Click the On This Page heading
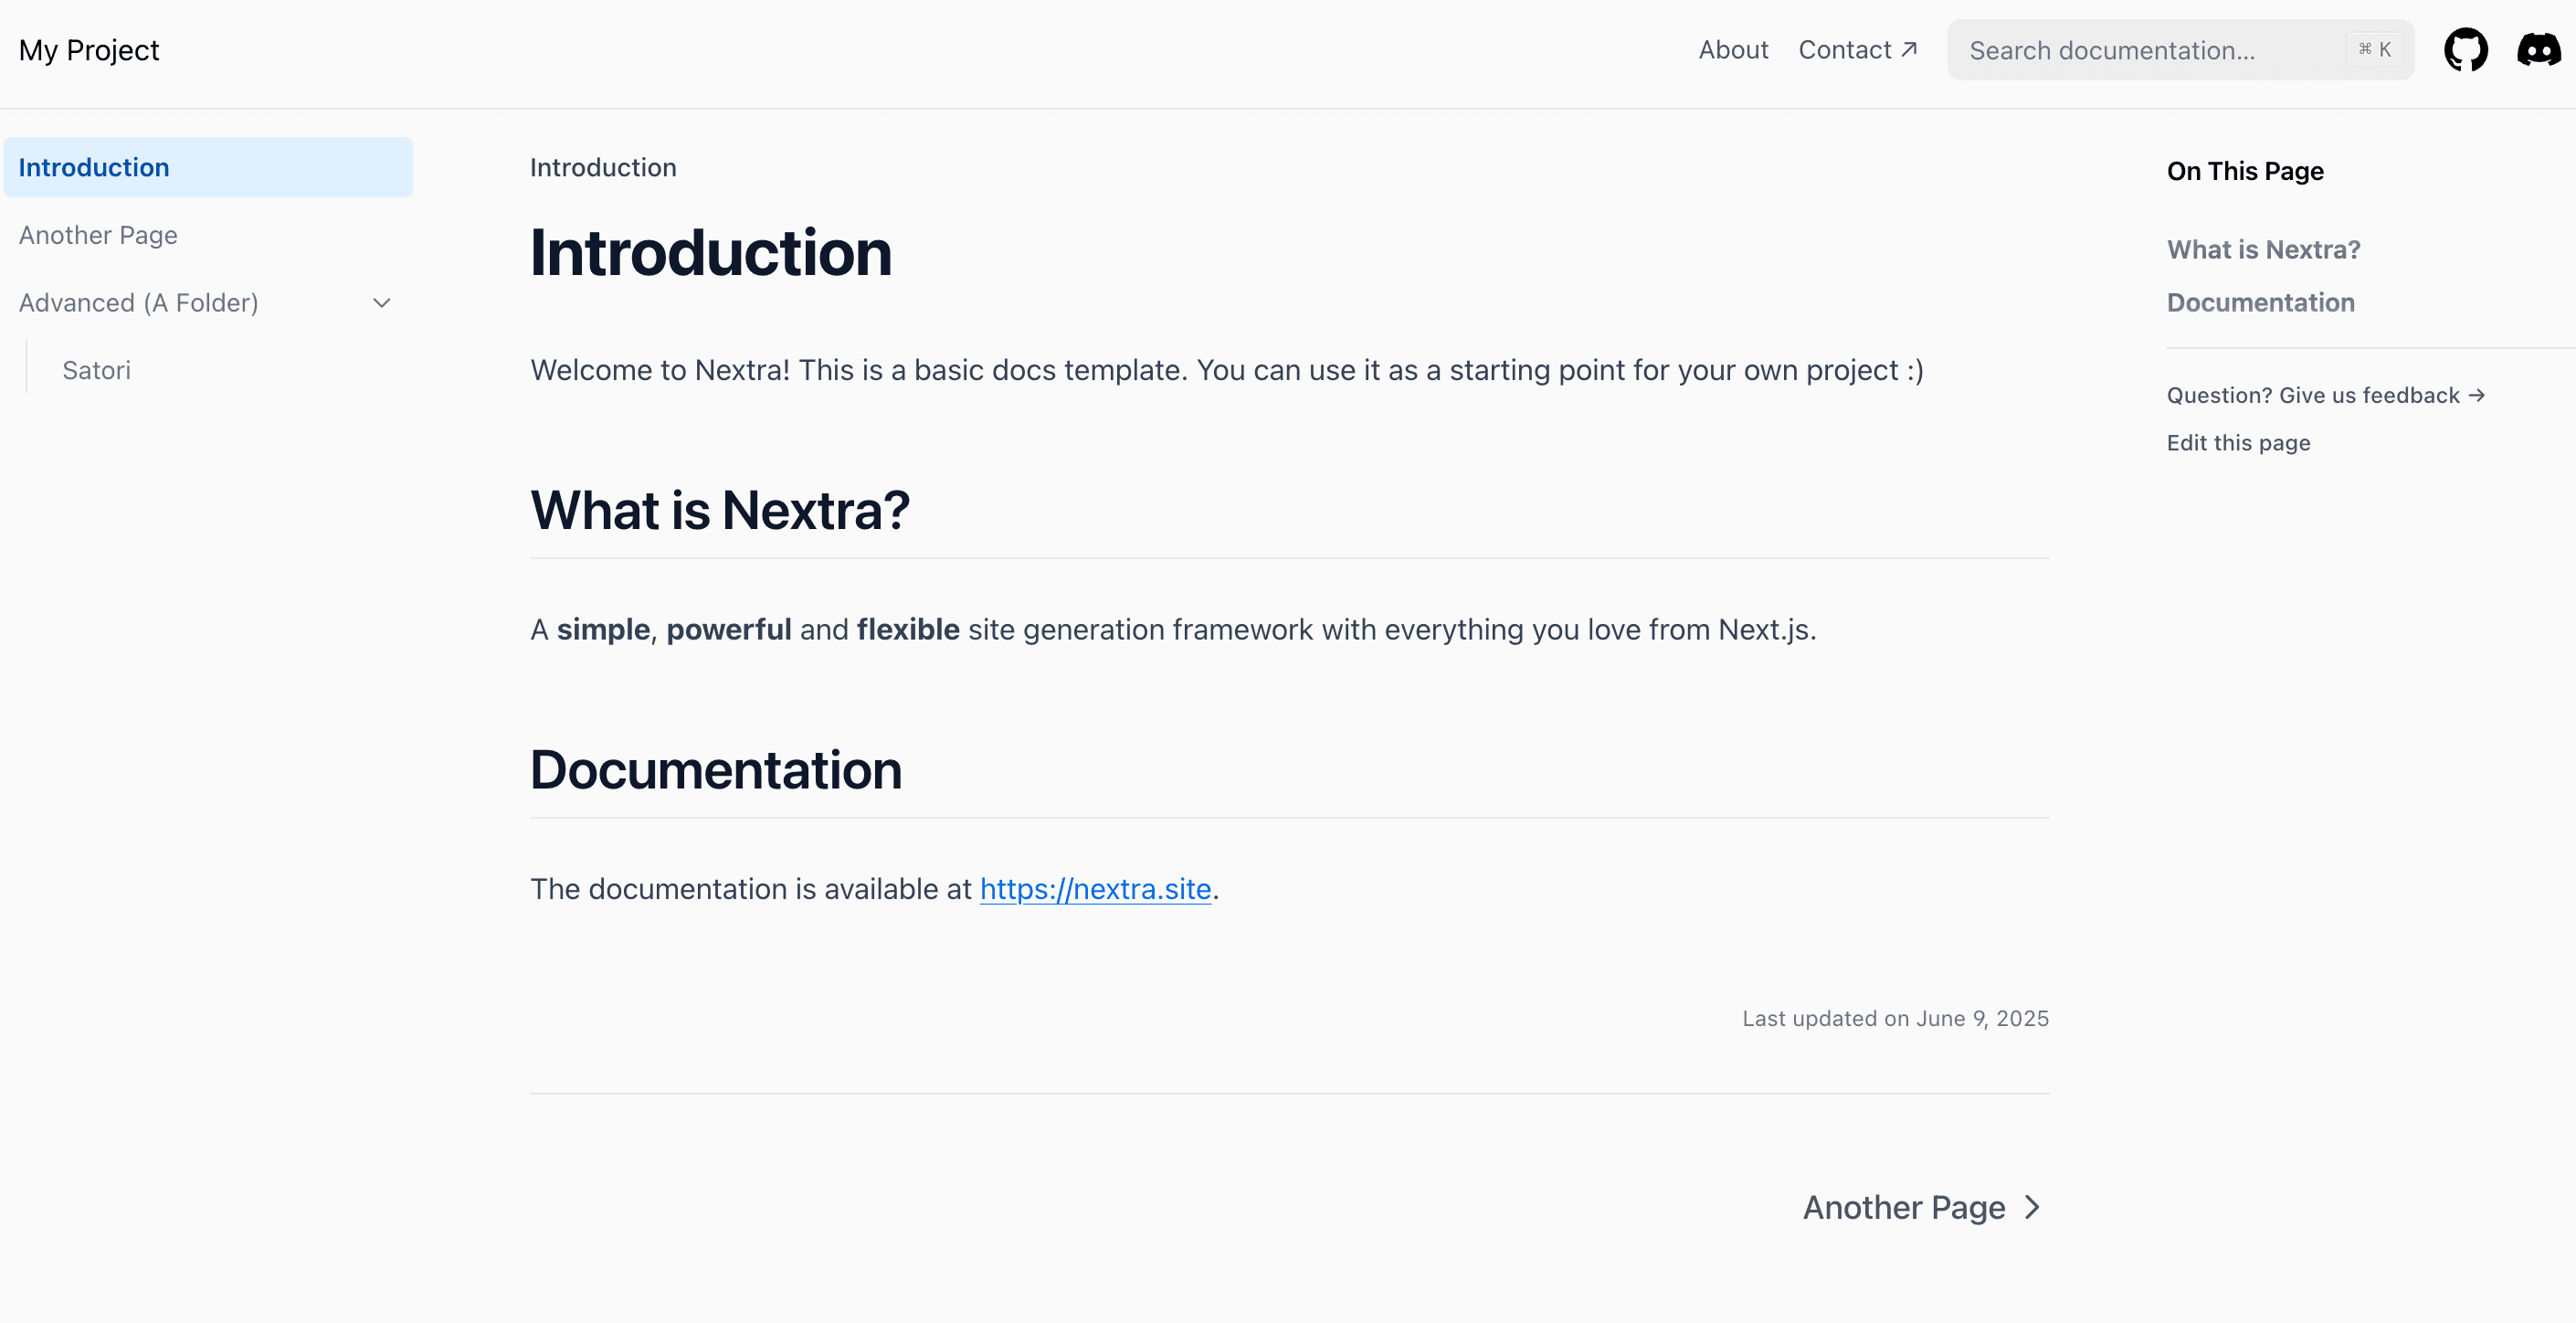Image resolution: width=2576 pixels, height=1323 pixels. [x=2245, y=171]
